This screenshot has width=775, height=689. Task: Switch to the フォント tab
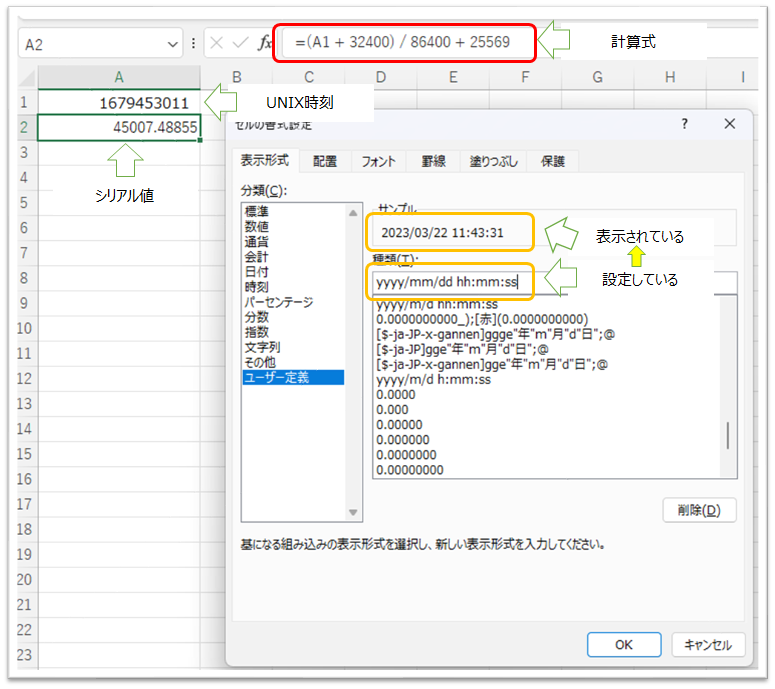[x=378, y=162]
